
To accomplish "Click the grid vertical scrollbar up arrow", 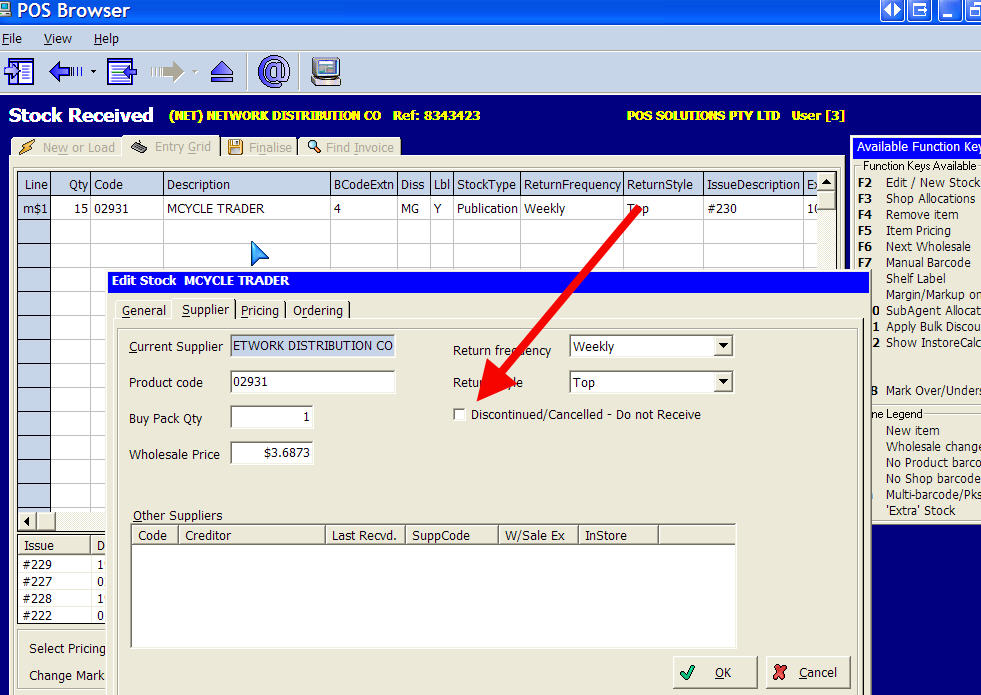I will click(826, 182).
